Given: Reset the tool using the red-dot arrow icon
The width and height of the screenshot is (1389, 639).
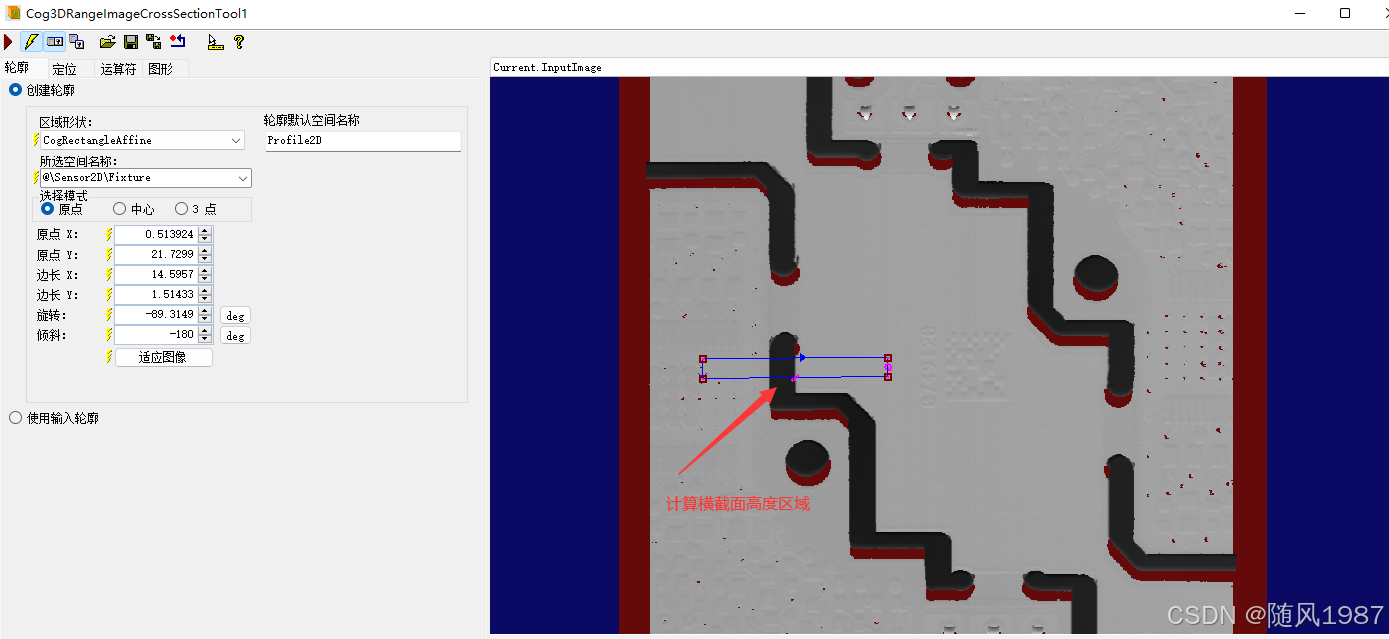Looking at the screenshot, I should (x=178, y=42).
